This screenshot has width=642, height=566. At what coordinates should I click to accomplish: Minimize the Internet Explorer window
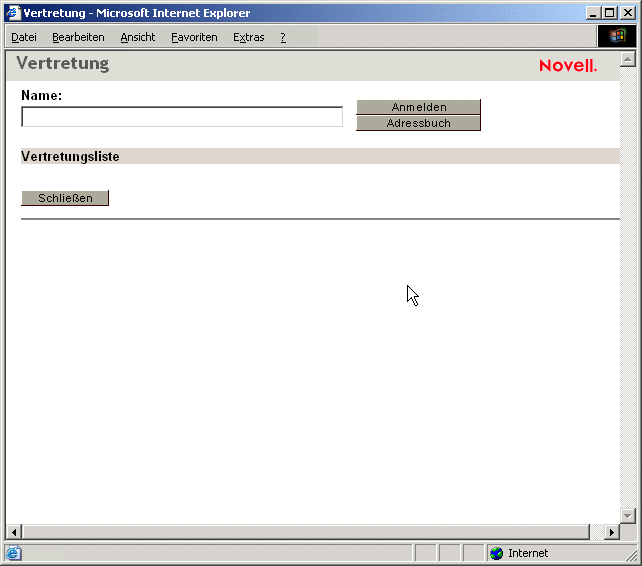tap(592, 13)
